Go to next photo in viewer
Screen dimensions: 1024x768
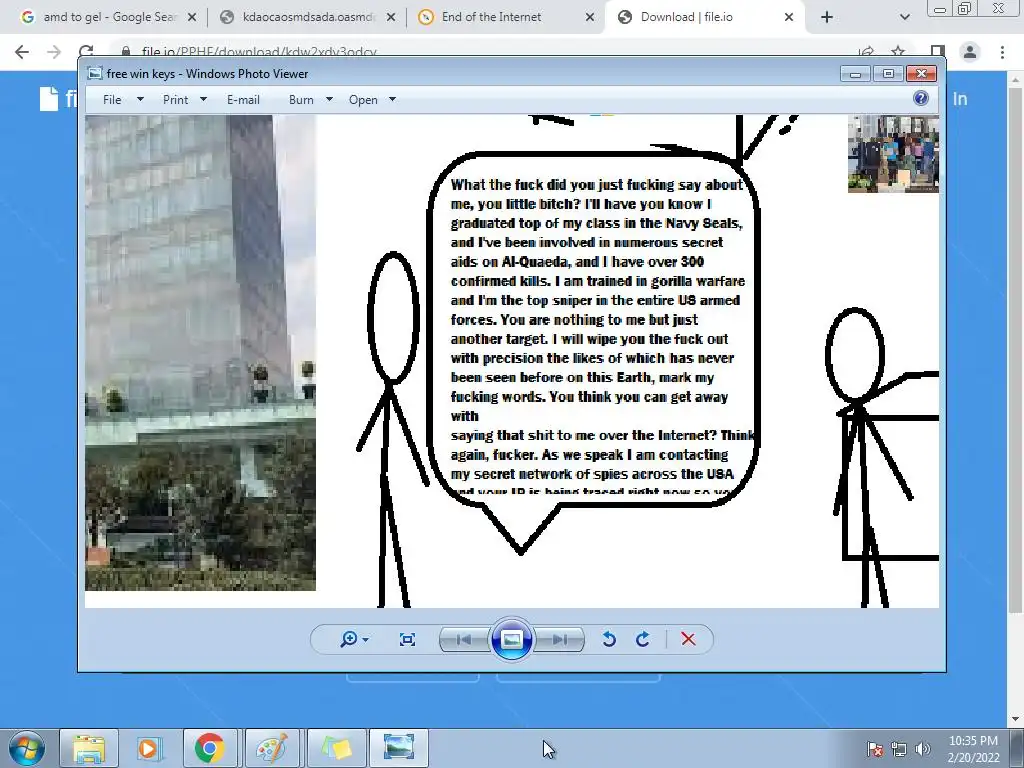pos(560,639)
